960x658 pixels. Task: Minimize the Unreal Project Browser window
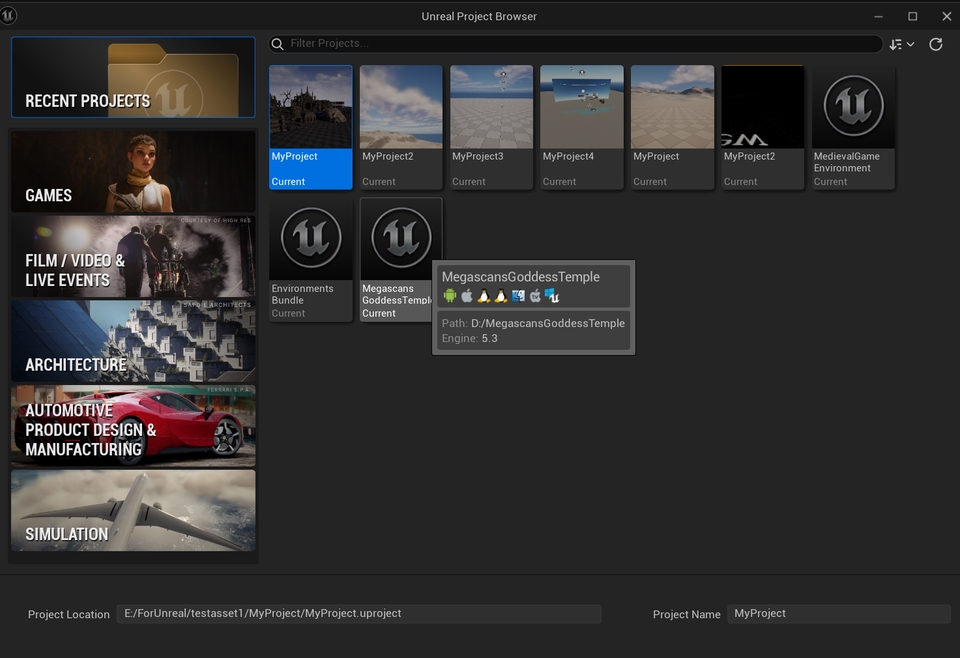pyautogui.click(x=878, y=17)
